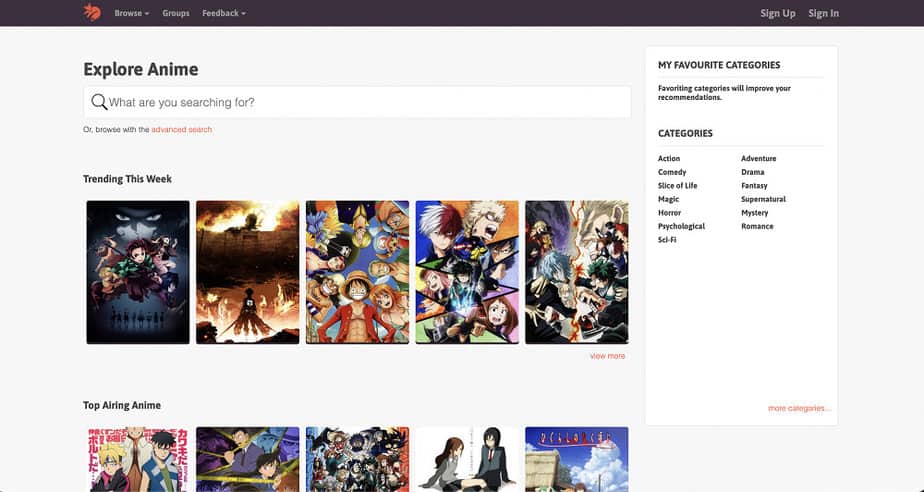Open the Boruto poster in Top Airing
The image size is (924, 492).
point(138,460)
